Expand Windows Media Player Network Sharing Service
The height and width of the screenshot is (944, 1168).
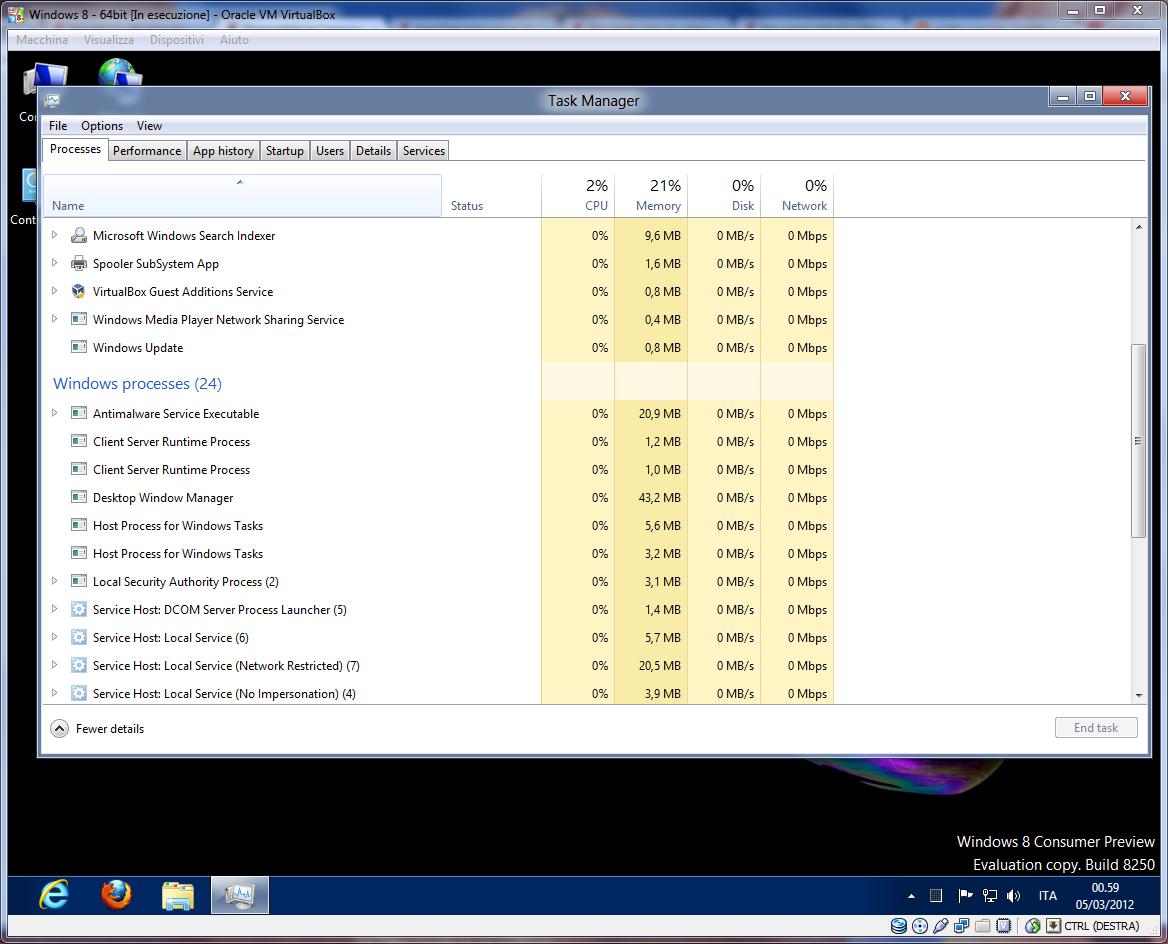(54, 319)
